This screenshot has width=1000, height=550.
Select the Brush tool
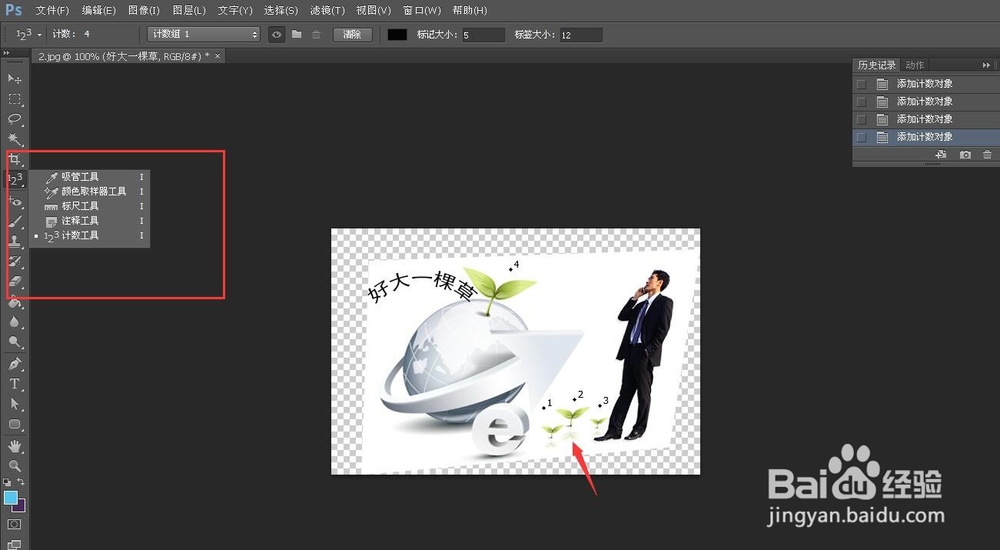pos(14,221)
